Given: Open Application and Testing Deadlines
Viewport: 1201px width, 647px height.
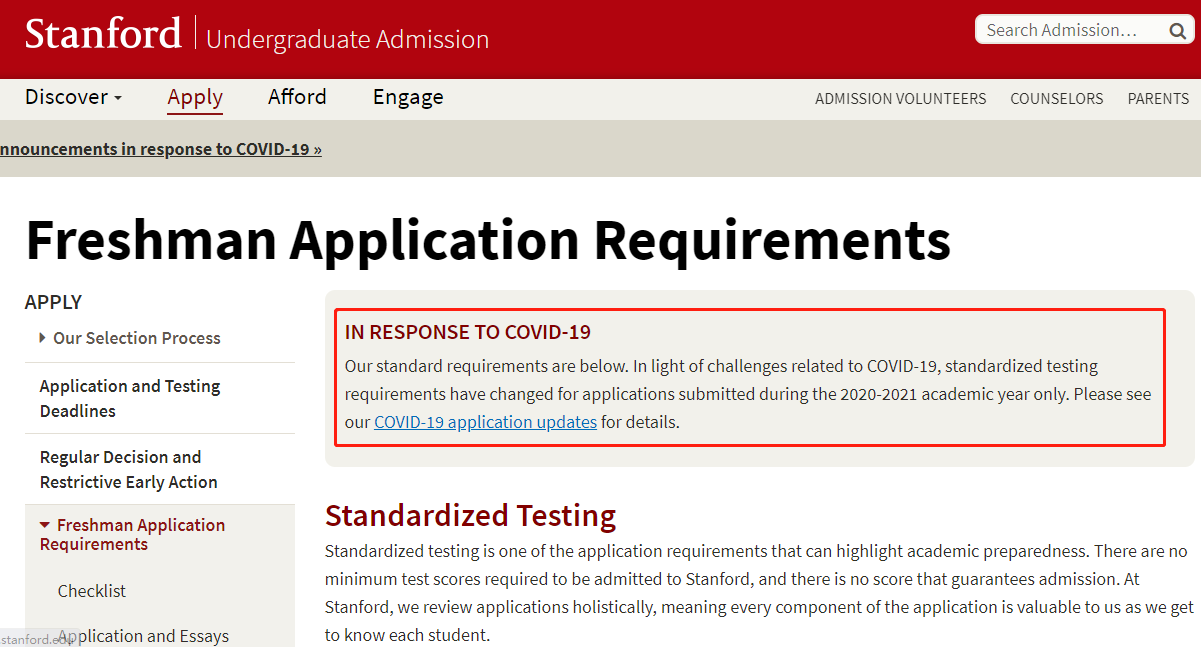Looking at the screenshot, I should 130,398.
